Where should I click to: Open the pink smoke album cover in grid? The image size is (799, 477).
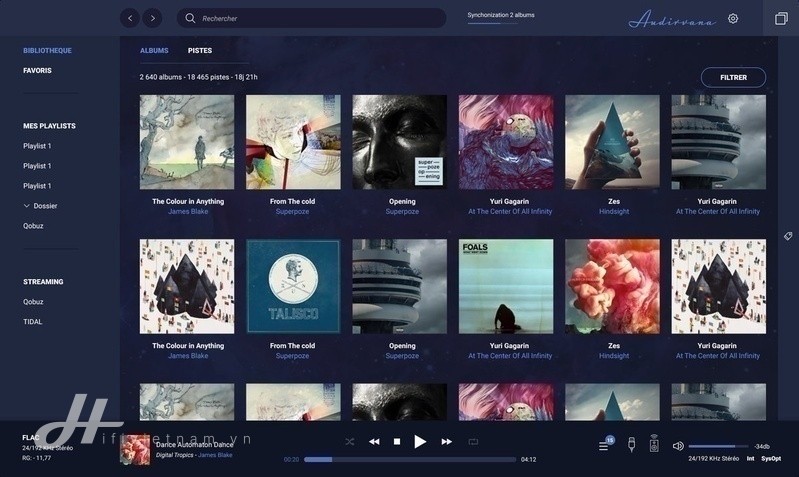[612, 286]
